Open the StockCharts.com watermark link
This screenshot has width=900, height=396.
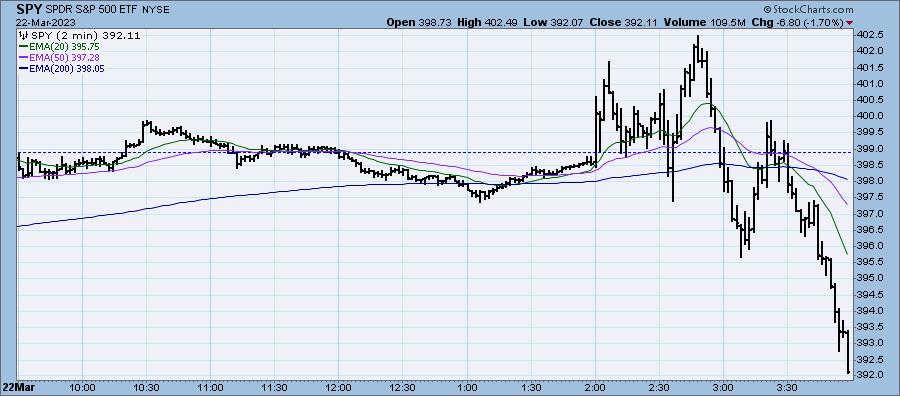[808, 10]
